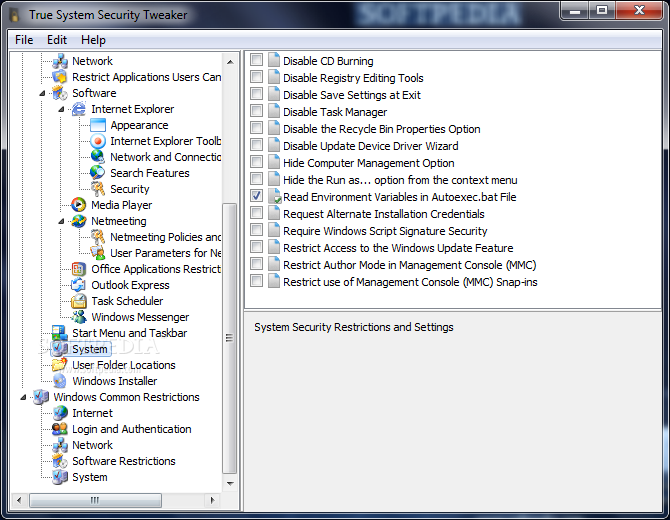The height and width of the screenshot is (520, 670).
Task: Click the vertical scrollbar thumb in tree
Action: (x=230, y=338)
